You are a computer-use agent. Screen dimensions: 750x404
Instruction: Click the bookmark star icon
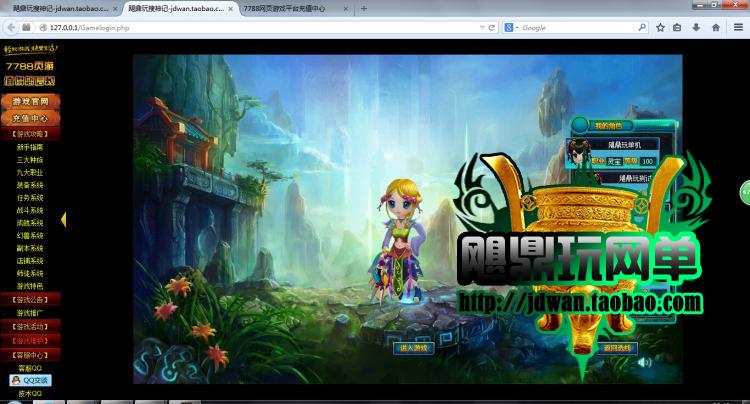click(661, 27)
